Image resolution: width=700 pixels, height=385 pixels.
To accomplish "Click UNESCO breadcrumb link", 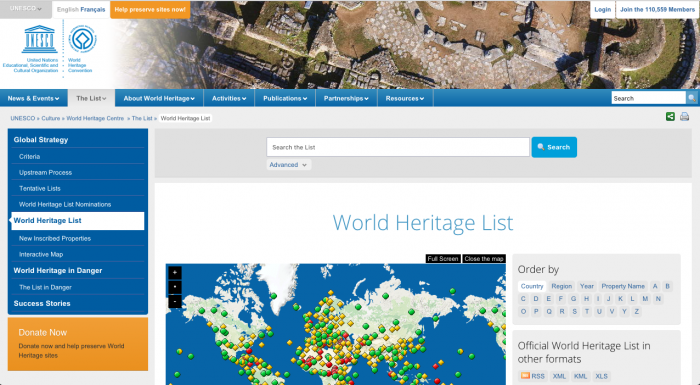I will pos(23,118).
